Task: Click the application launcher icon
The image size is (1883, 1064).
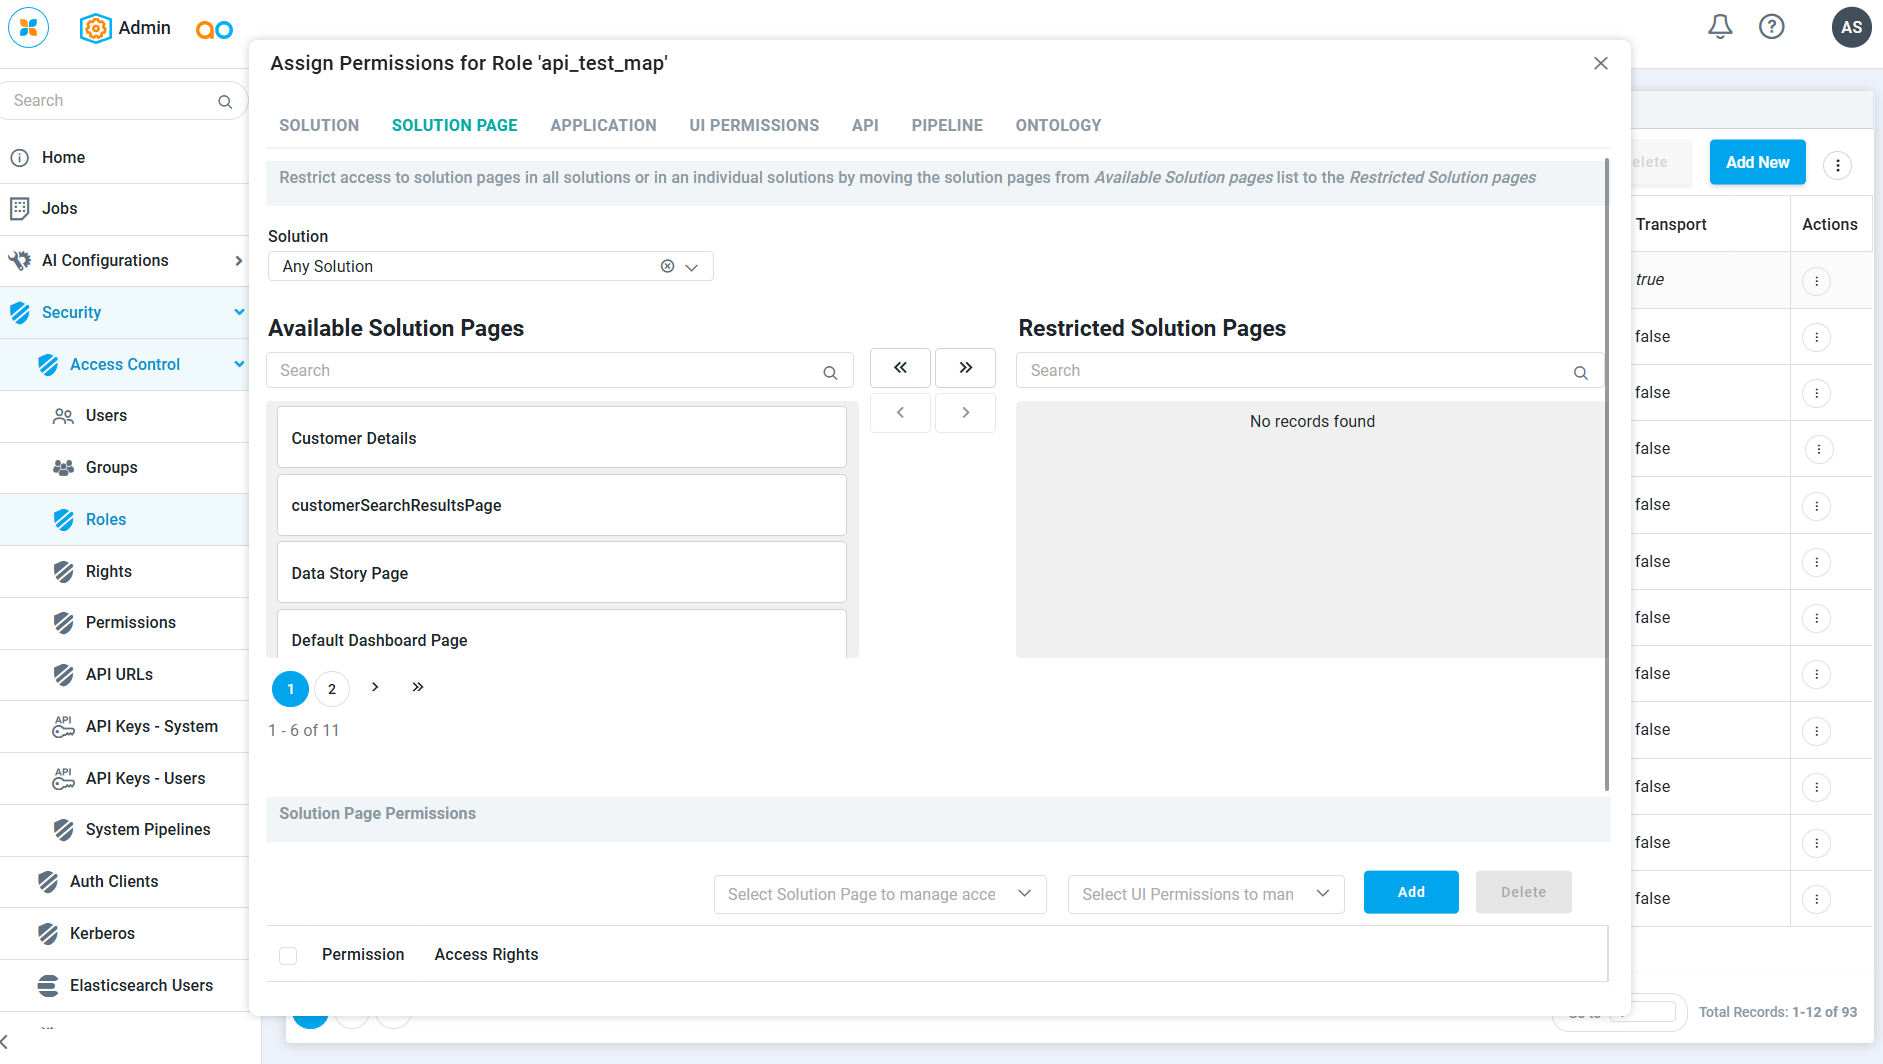Action: click(28, 27)
